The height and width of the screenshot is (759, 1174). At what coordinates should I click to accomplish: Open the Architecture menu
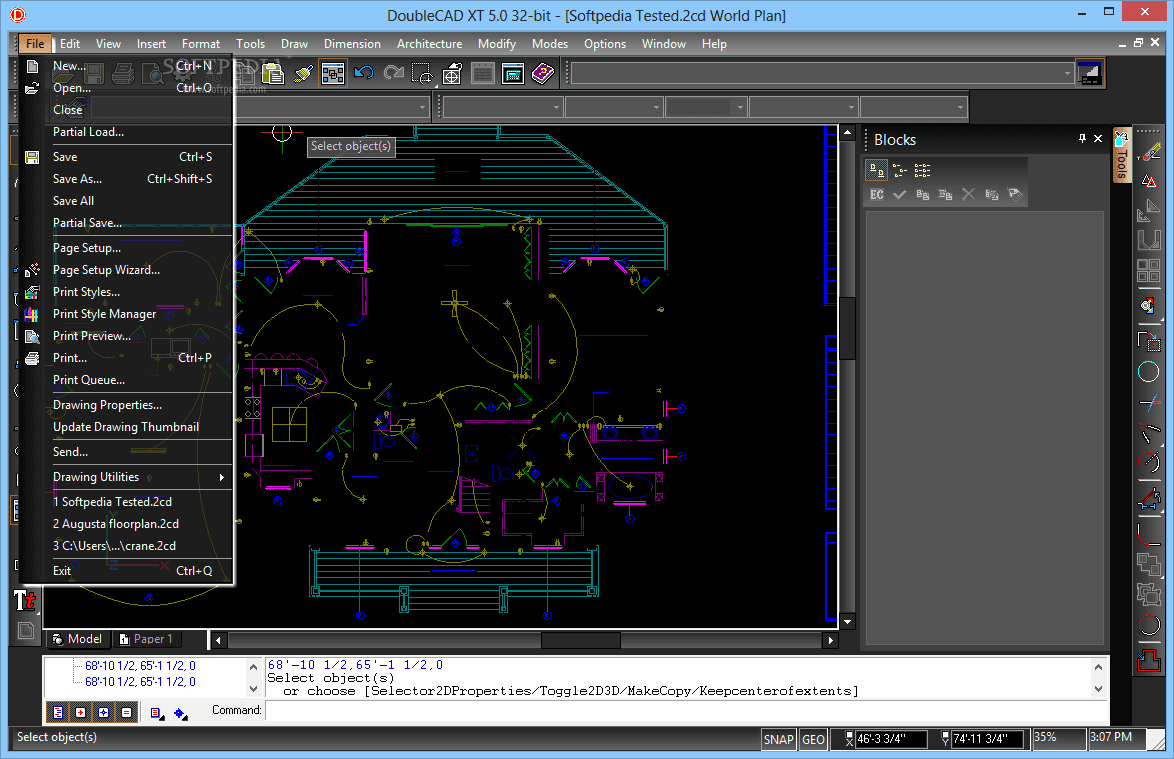point(429,43)
